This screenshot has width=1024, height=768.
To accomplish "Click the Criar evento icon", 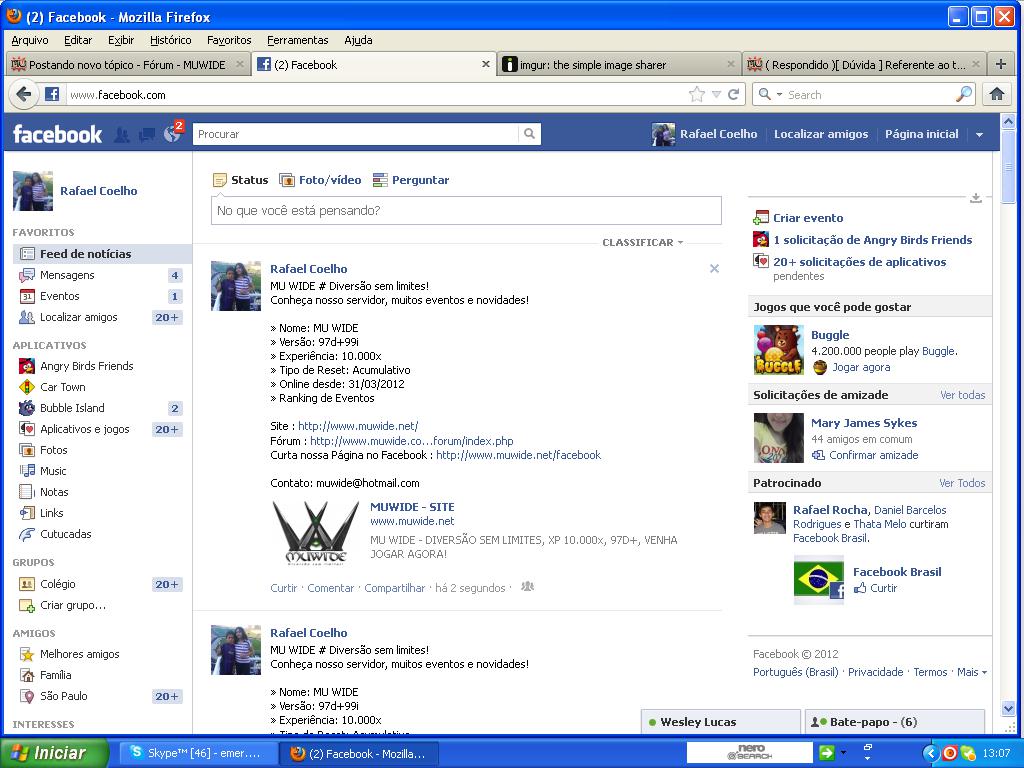I will click(x=761, y=217).
